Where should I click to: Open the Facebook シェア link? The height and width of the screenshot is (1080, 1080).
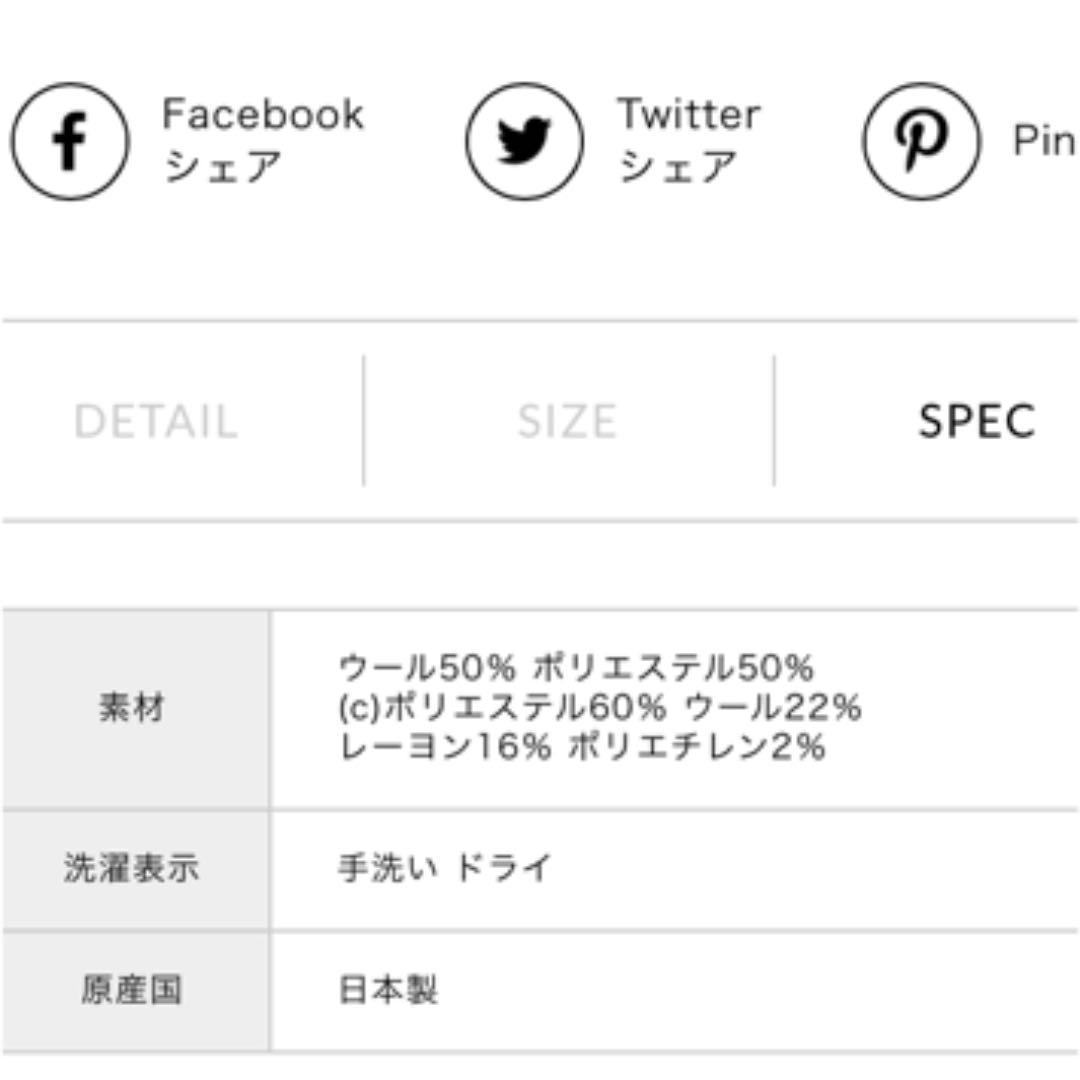pyautogui.click(x=262, y=141)
